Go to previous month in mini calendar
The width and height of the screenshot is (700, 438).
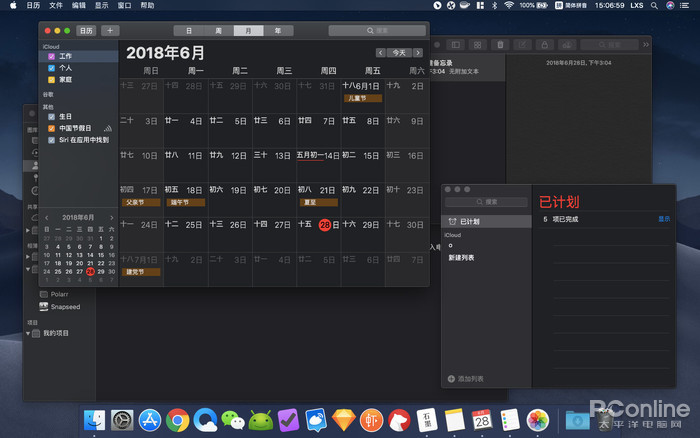pos(46,217)
